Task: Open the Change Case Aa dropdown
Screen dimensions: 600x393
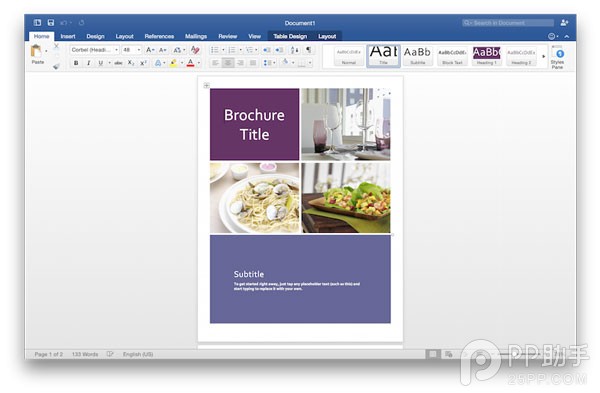Action: click(x=179, y=50)
